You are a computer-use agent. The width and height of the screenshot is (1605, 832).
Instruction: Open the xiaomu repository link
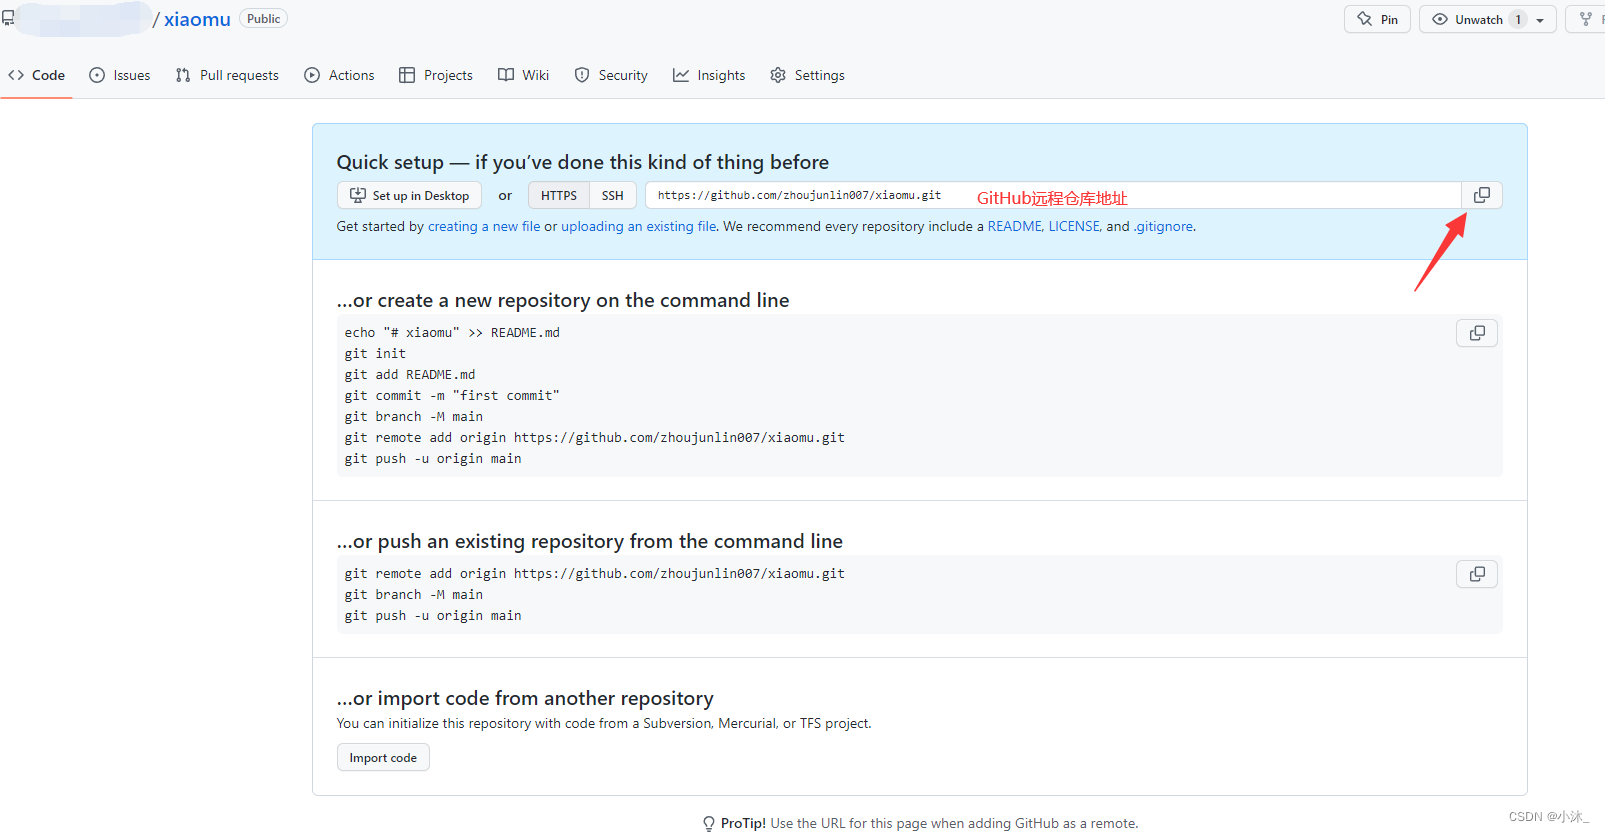[x=197, y=19]
